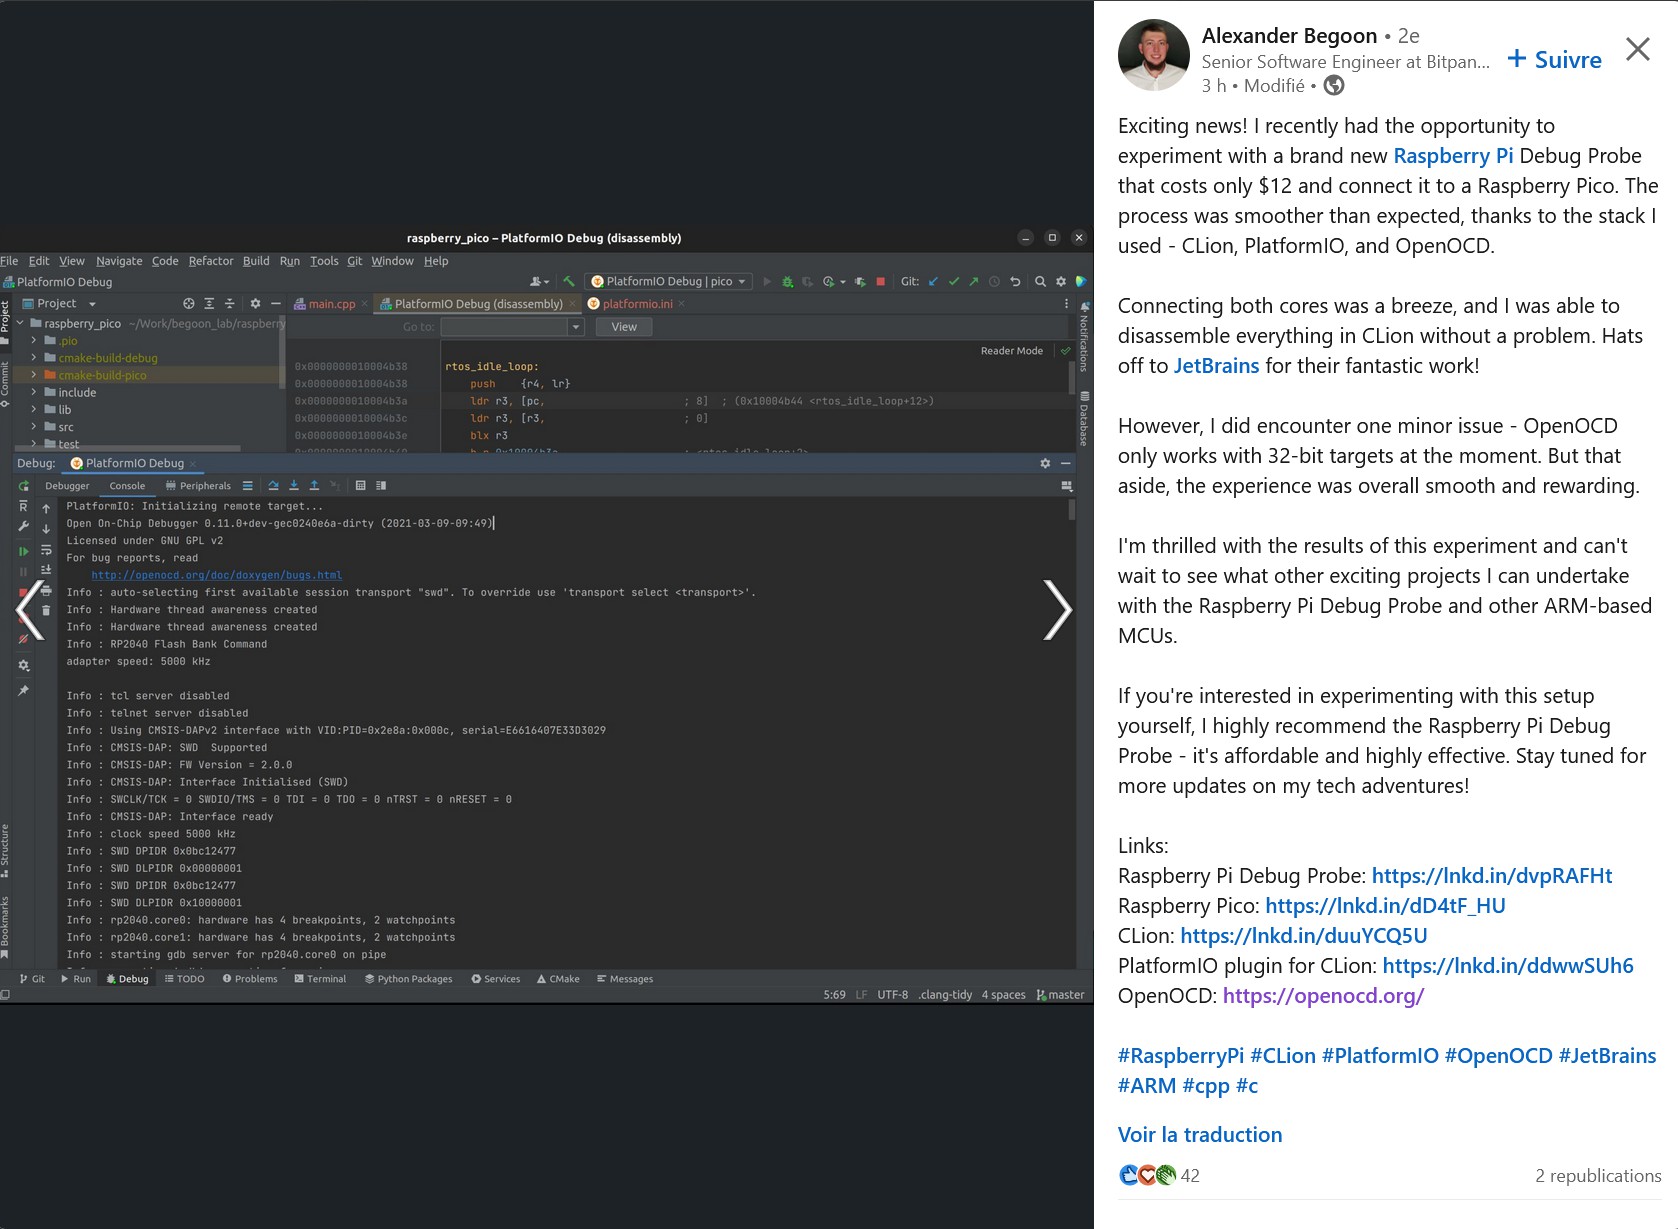
Task: Click Alexander Begoon author name
Action: [1289, 36]
